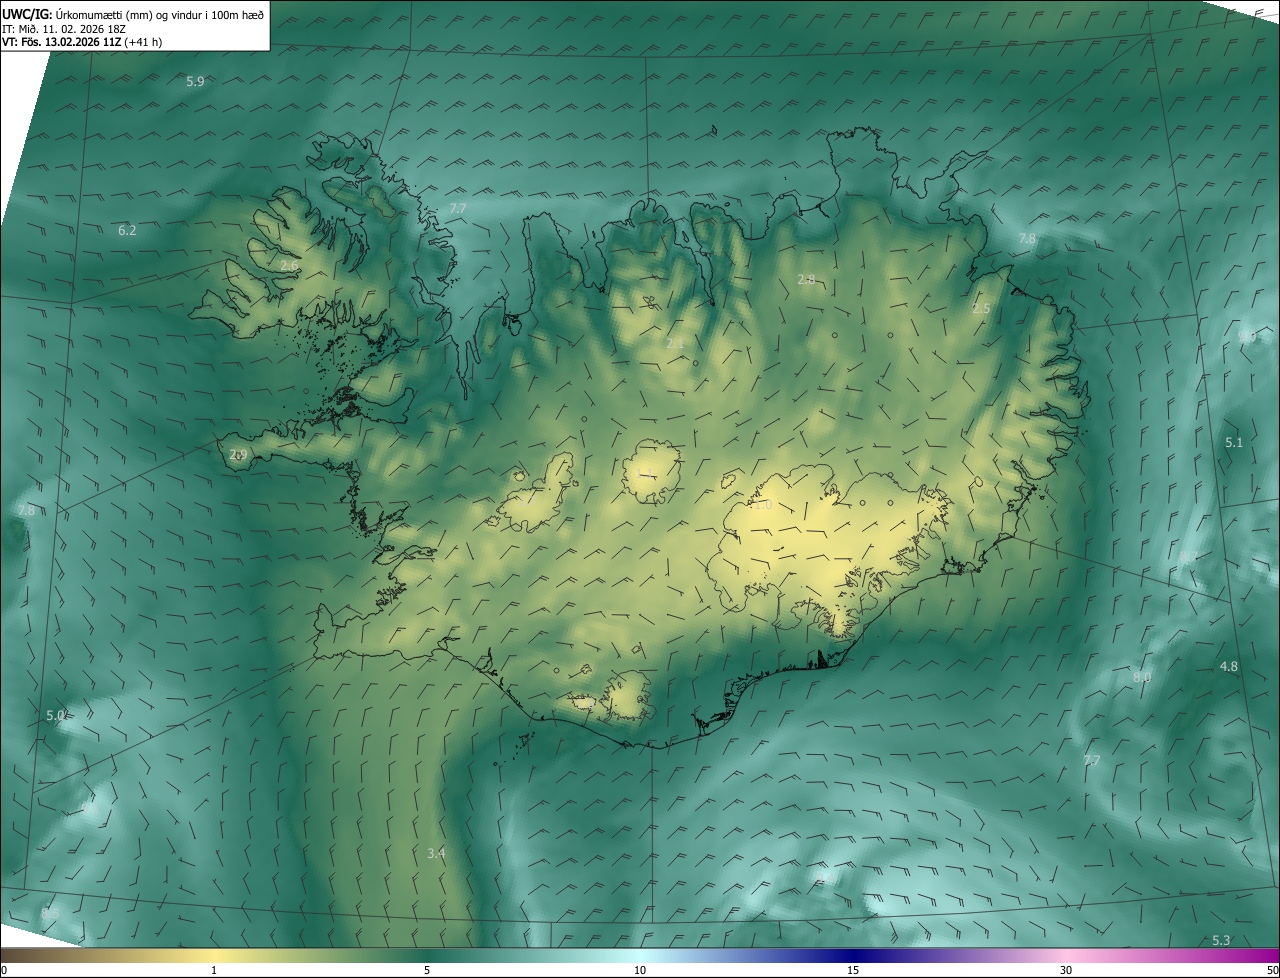The width and height of the screenshot is (1280, 978).
Task: Click the 5.1 value label off east coast
Action: coord(1234,441)
